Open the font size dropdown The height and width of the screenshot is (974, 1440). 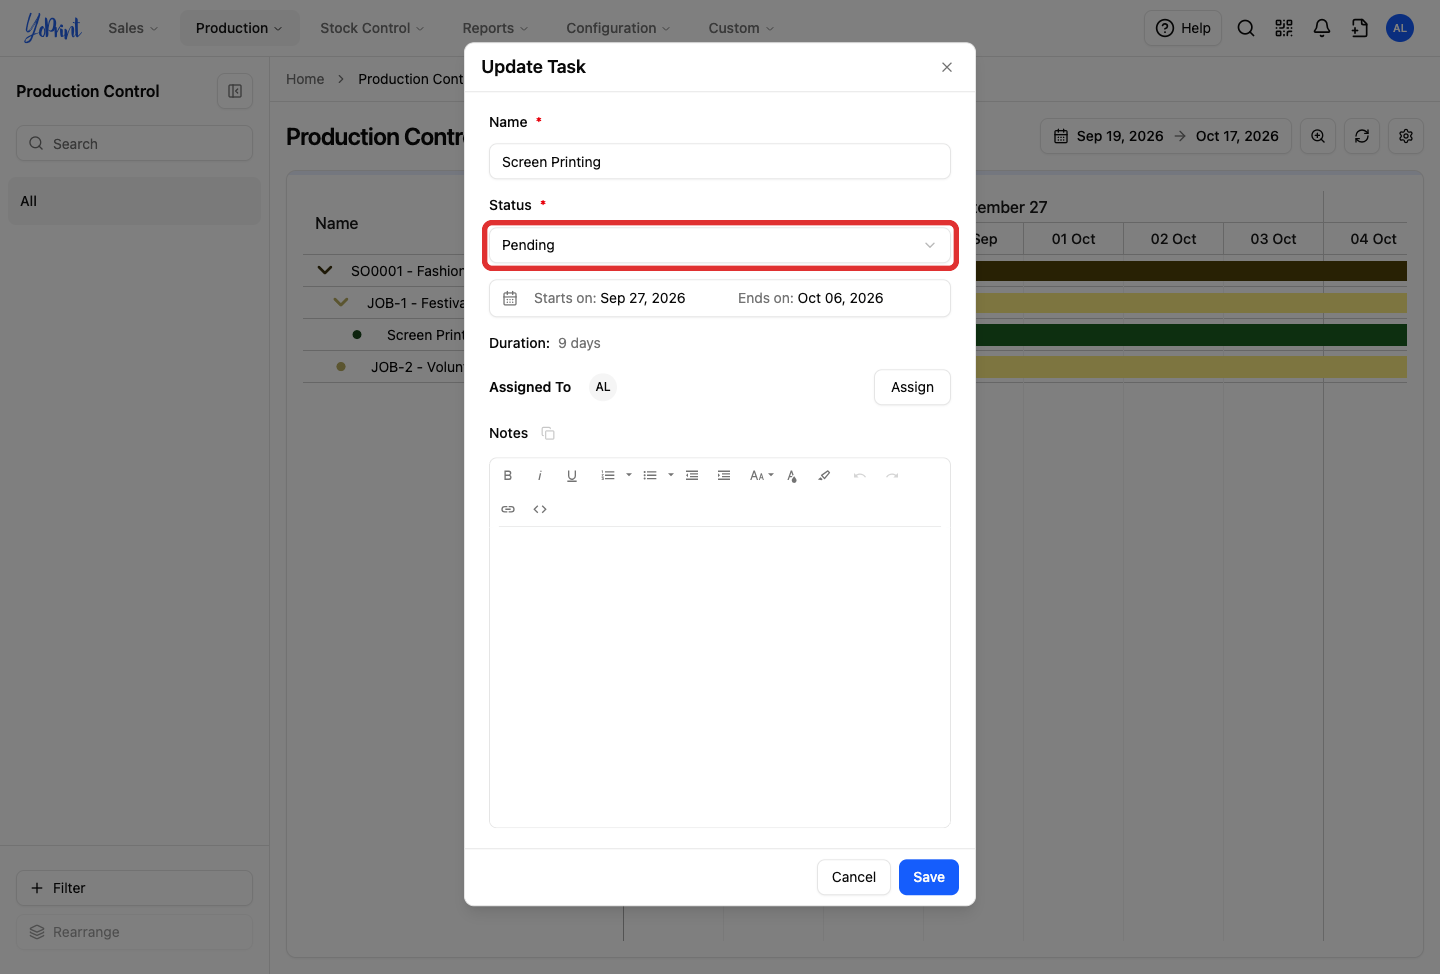(x=762, y=476)
